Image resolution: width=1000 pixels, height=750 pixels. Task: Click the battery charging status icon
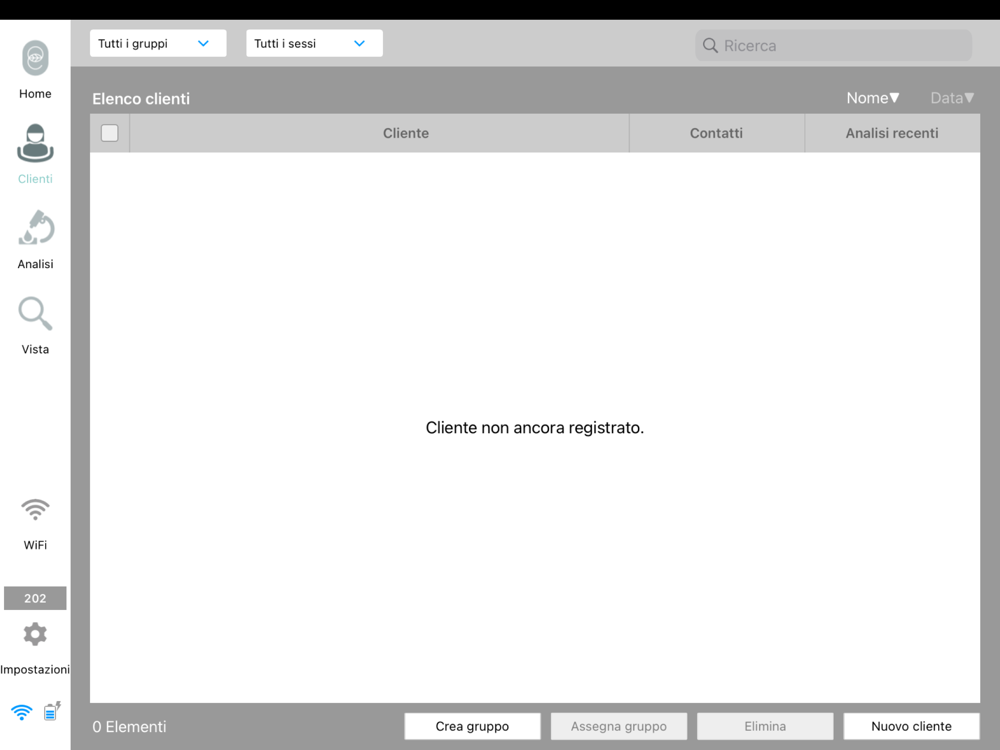[x=52, y=710]
